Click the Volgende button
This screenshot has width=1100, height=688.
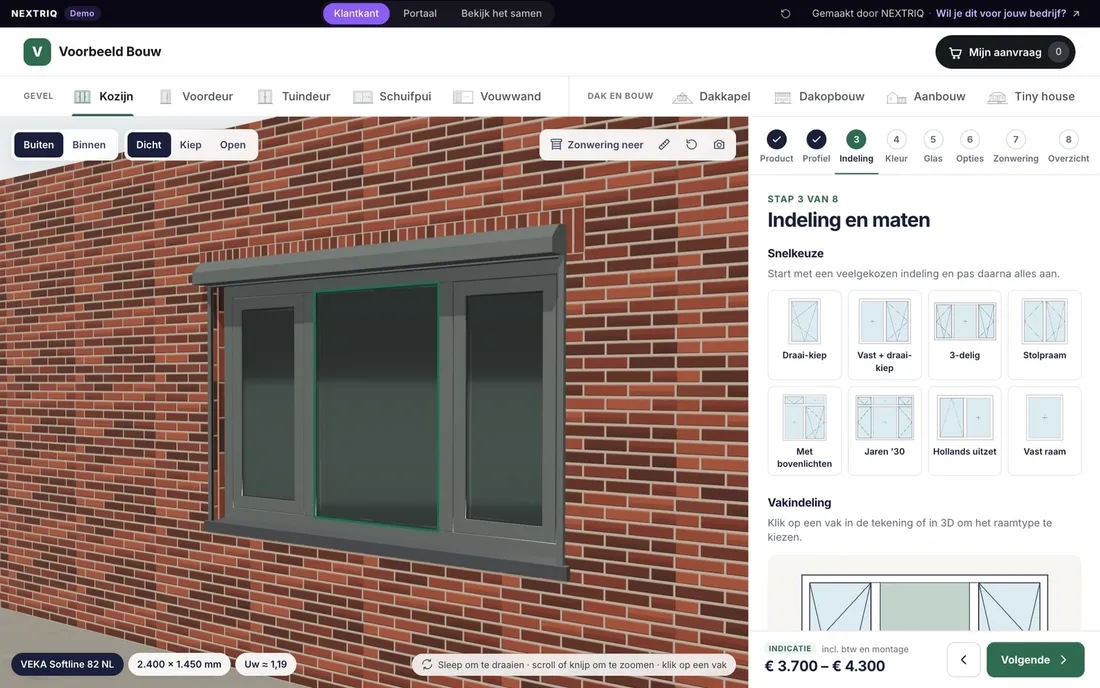[x=1035, y=660]
